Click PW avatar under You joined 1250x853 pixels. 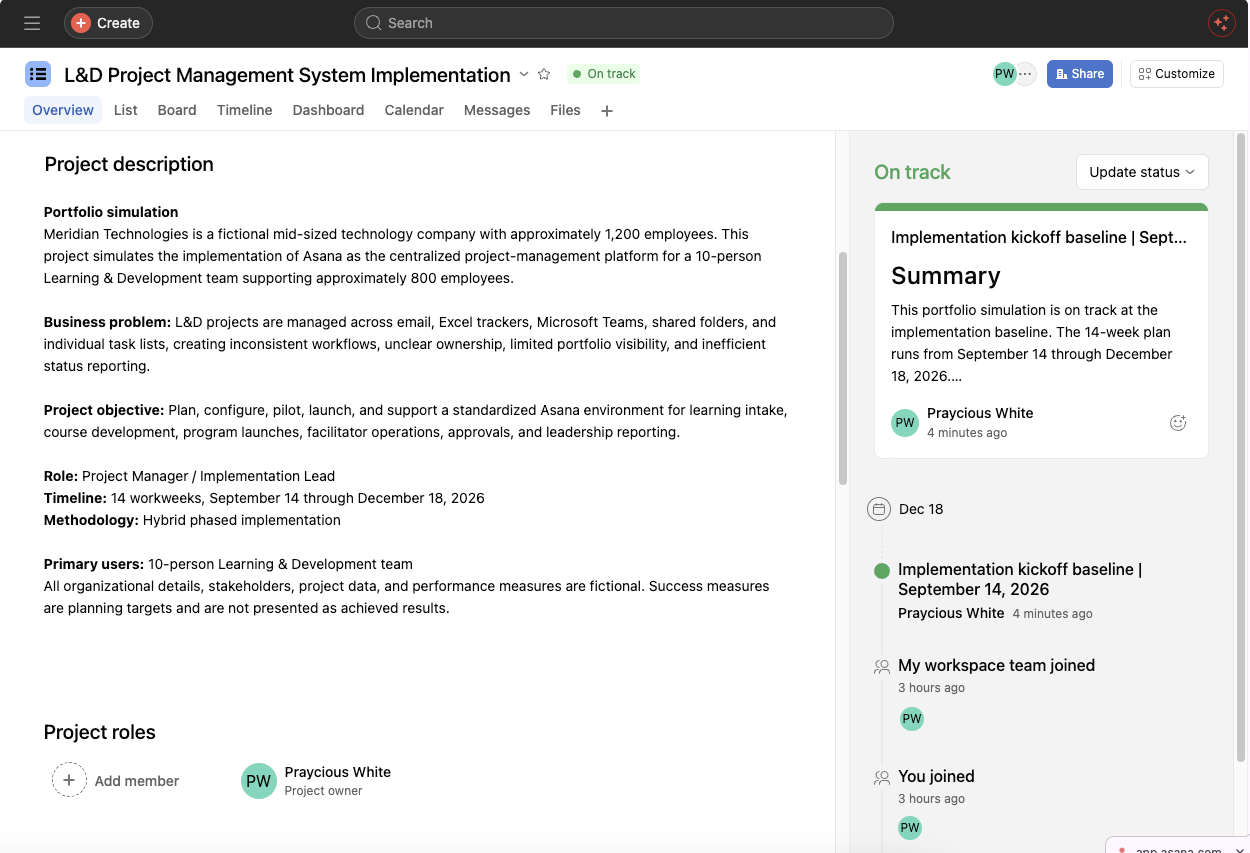click(x=910, y=828)
